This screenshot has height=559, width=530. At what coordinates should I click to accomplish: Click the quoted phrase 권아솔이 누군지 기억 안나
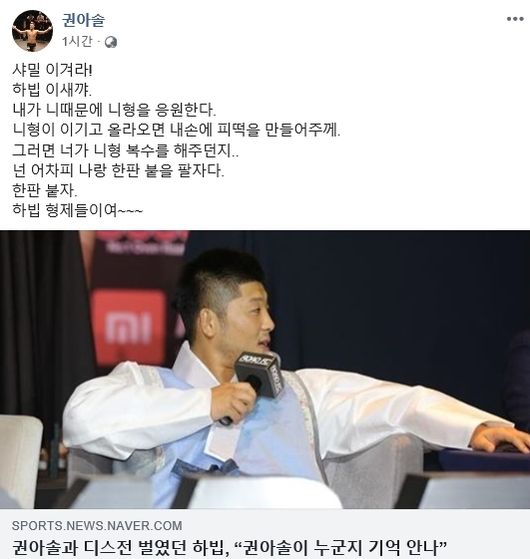[x=341, y=547]
